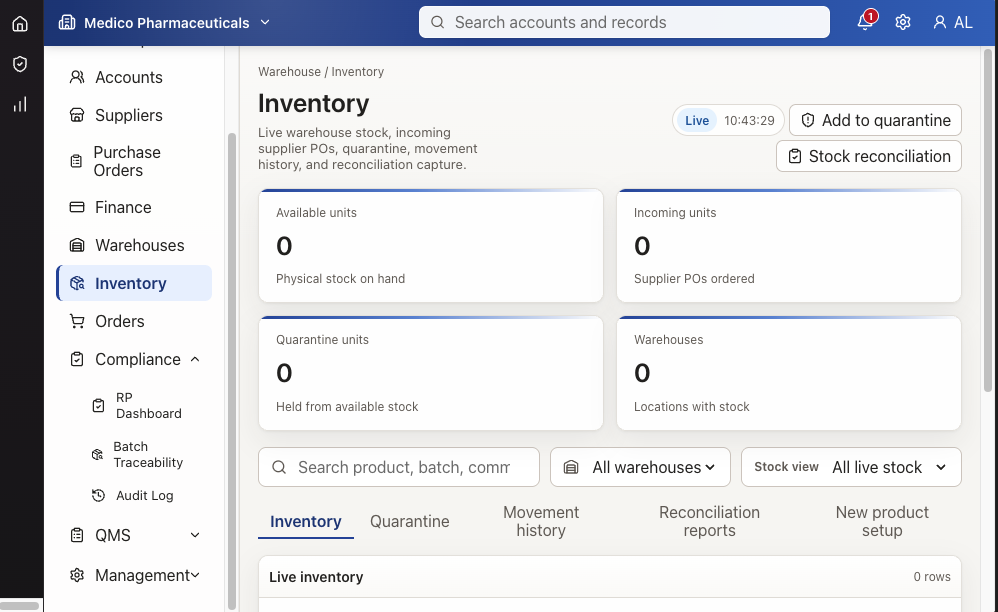998x612 pixels.
Task: Open the notifications bell icon
Action: point(864,22)
